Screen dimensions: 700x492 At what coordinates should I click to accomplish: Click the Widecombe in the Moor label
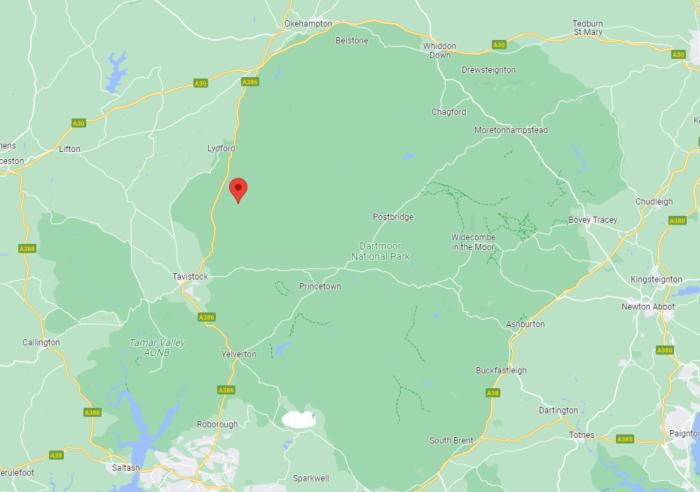(474, 242)
